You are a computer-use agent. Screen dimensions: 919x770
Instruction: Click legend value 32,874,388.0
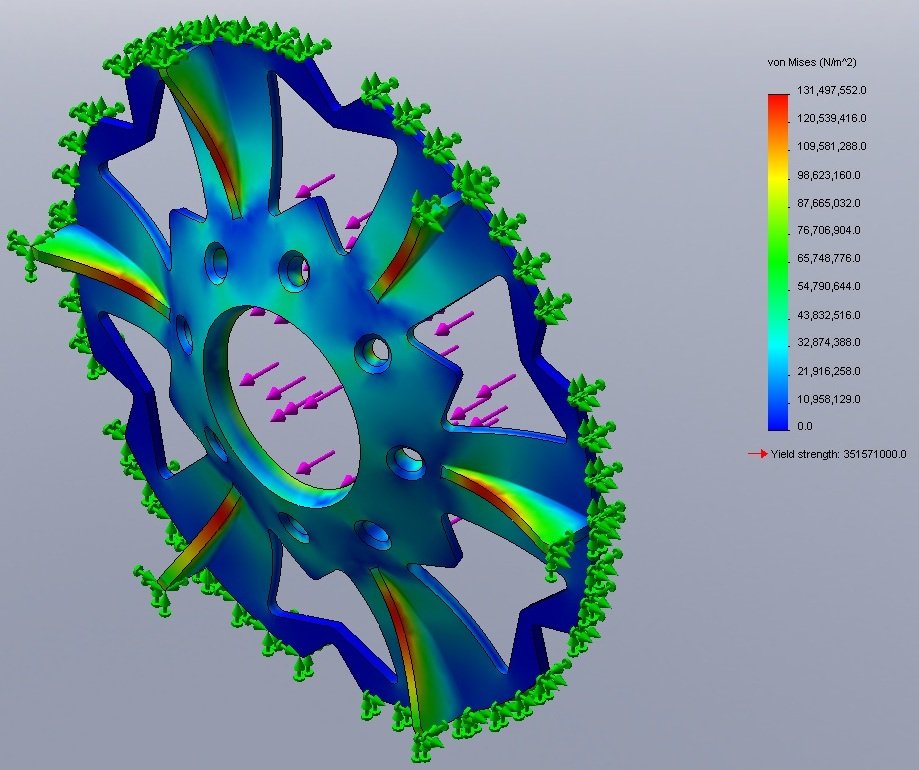tap(829, 342)
